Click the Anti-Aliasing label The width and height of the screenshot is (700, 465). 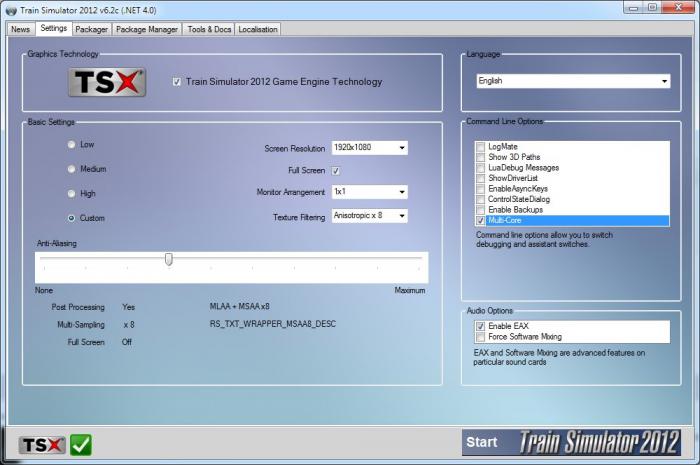tap(57, 244)
